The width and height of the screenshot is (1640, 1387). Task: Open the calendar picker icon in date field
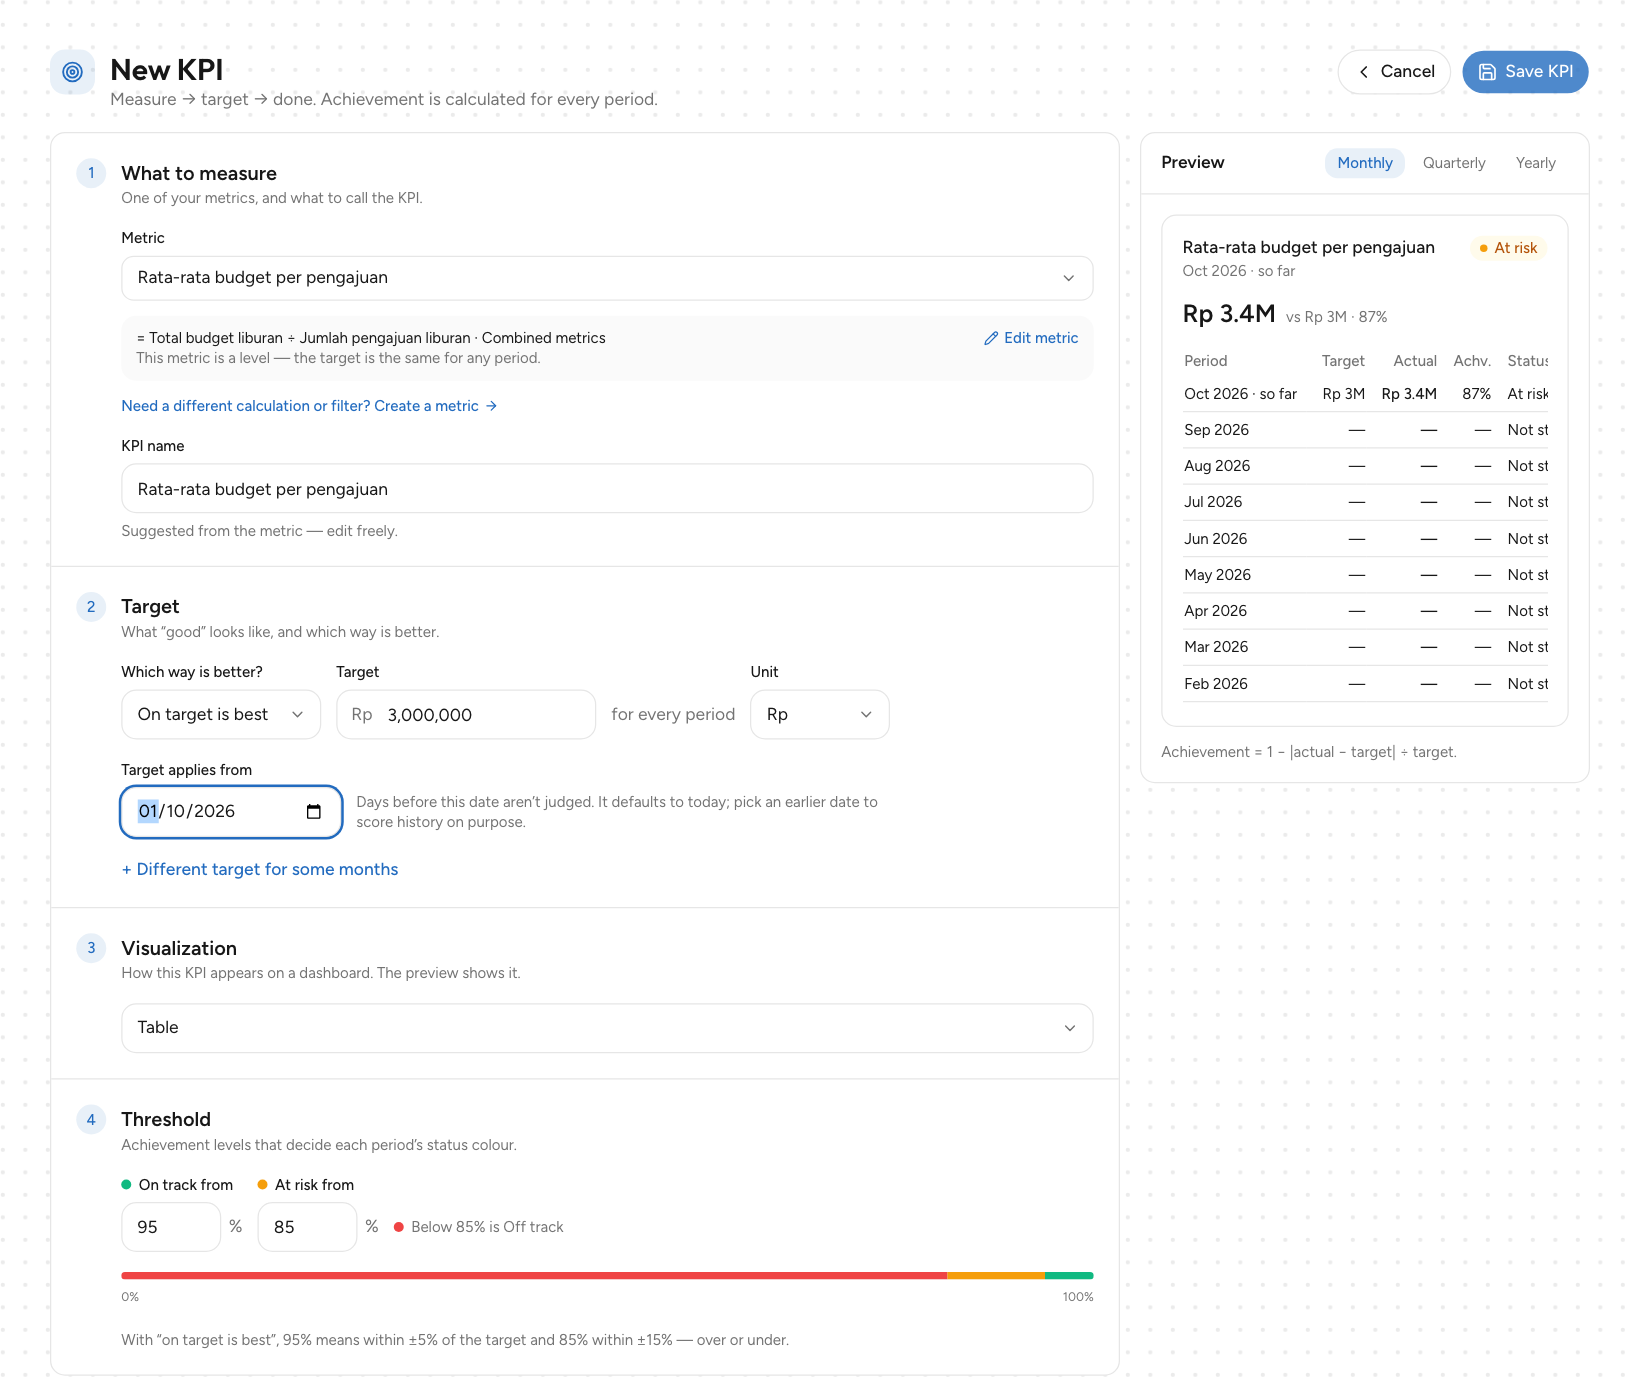[314, 812]
